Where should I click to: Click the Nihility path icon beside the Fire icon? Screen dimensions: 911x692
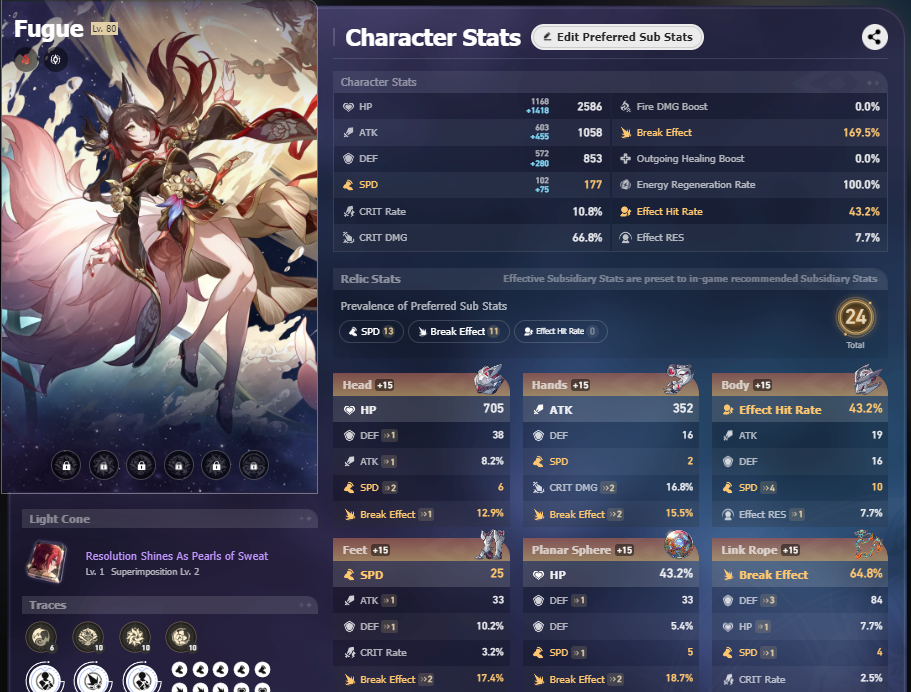[x=55, y=59]
